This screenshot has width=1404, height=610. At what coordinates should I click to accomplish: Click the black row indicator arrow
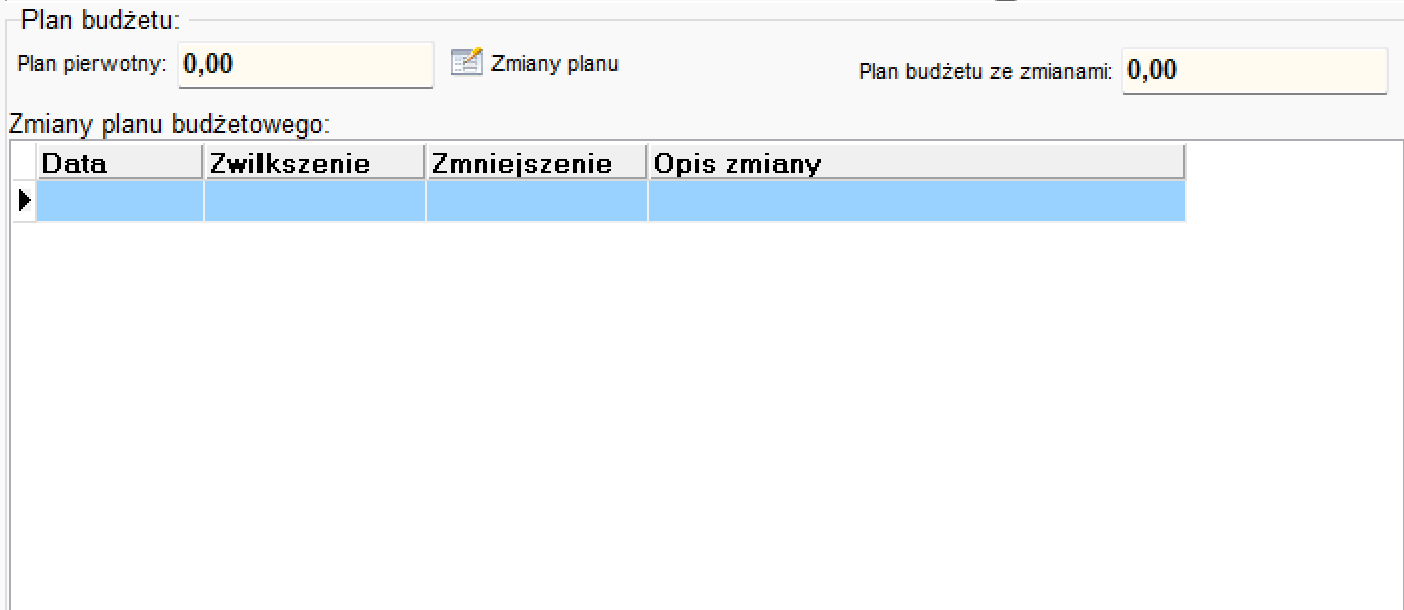click(25, 200)
